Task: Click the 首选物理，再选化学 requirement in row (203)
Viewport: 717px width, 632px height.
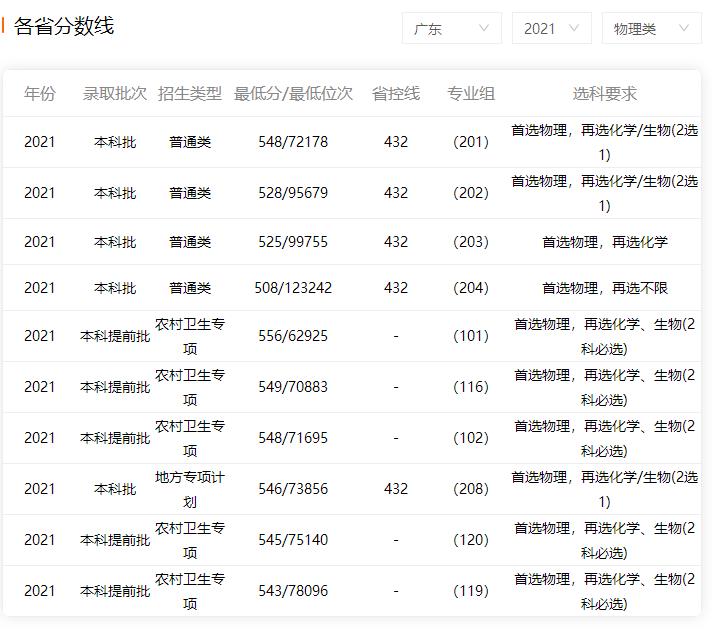Action: coord(605,242)
